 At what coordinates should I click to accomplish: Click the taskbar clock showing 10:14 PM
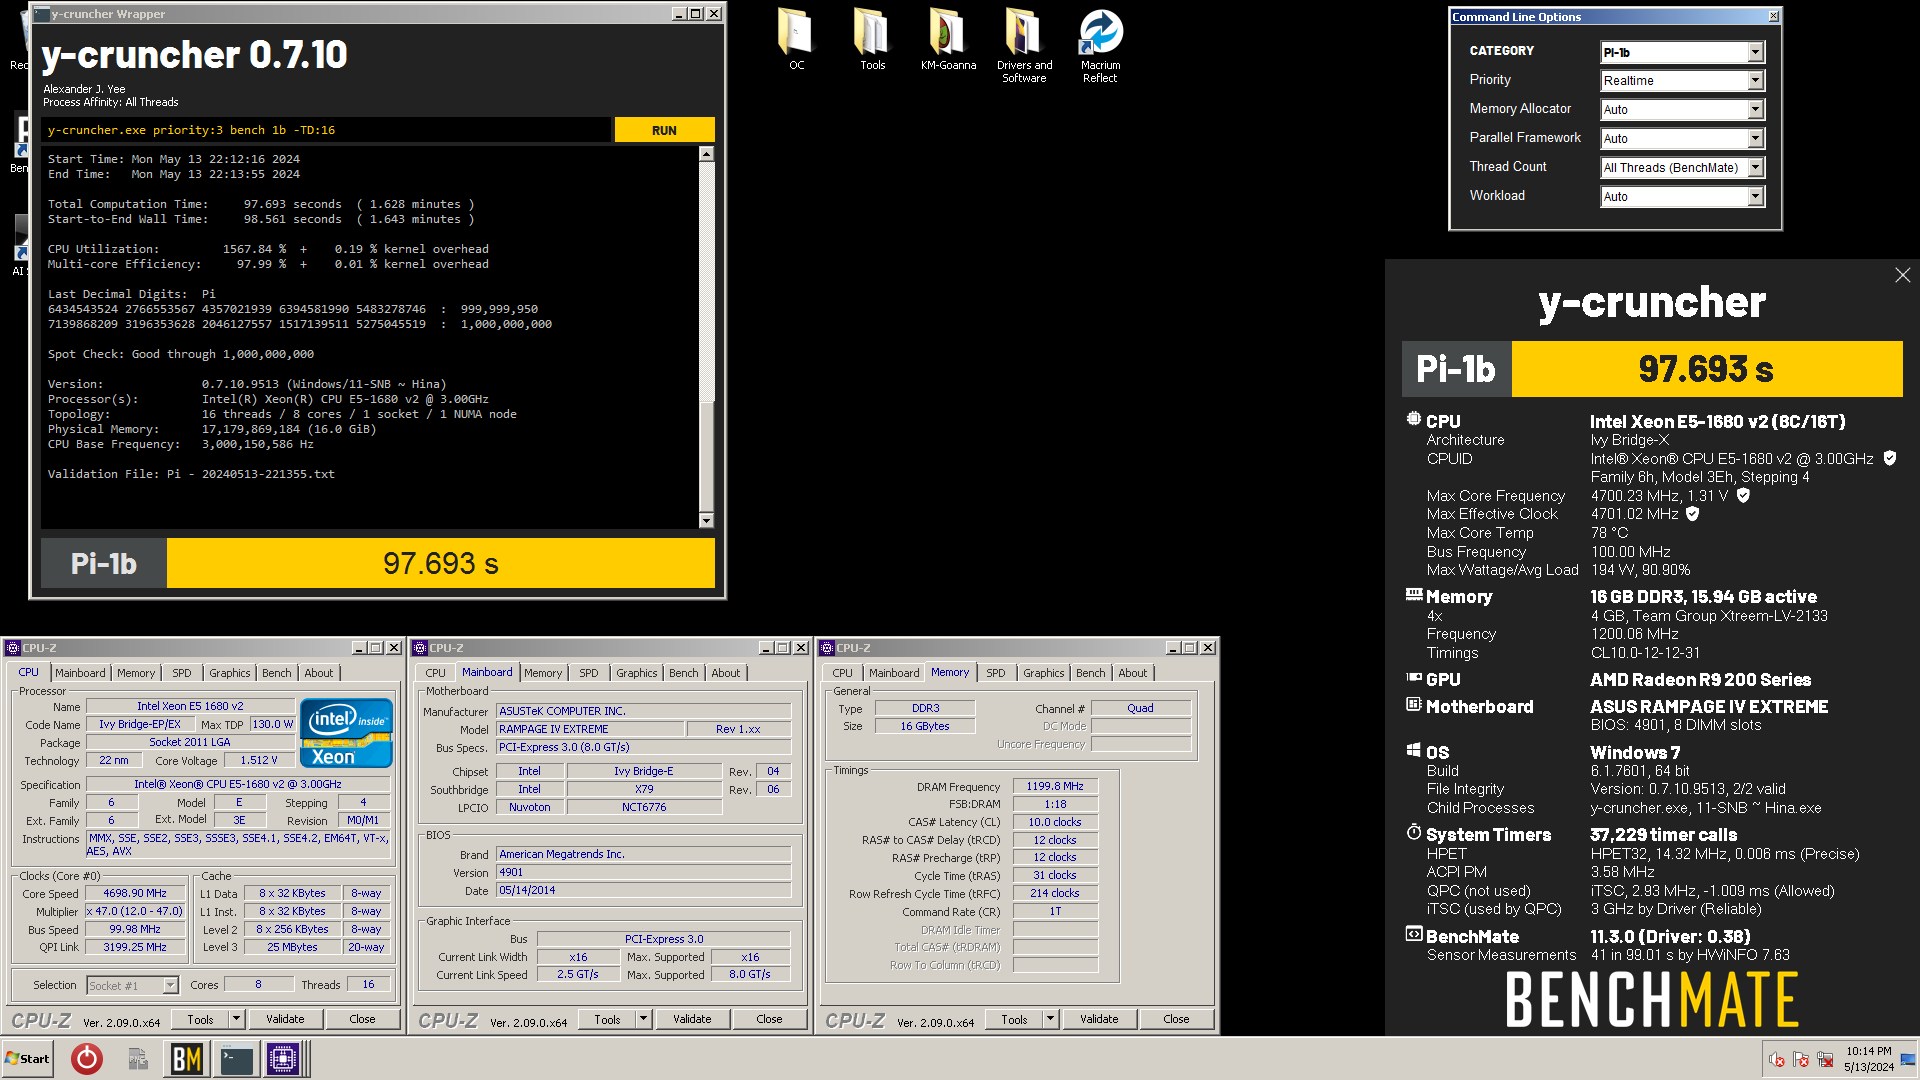[x=1868, y=1059]
